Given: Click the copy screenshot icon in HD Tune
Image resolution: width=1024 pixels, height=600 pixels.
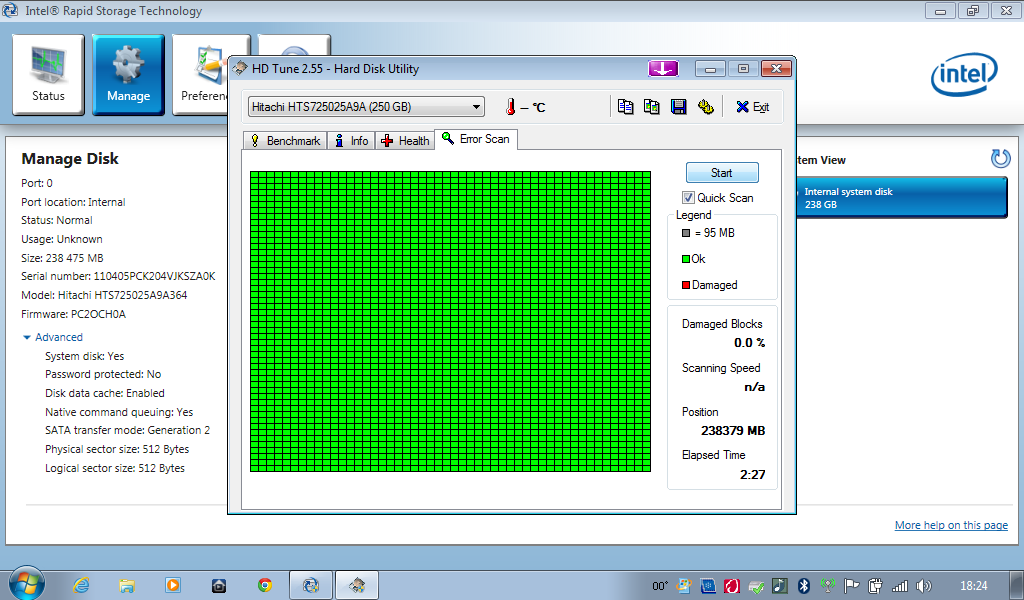Looking at the screenshot, I should (652, 106).
